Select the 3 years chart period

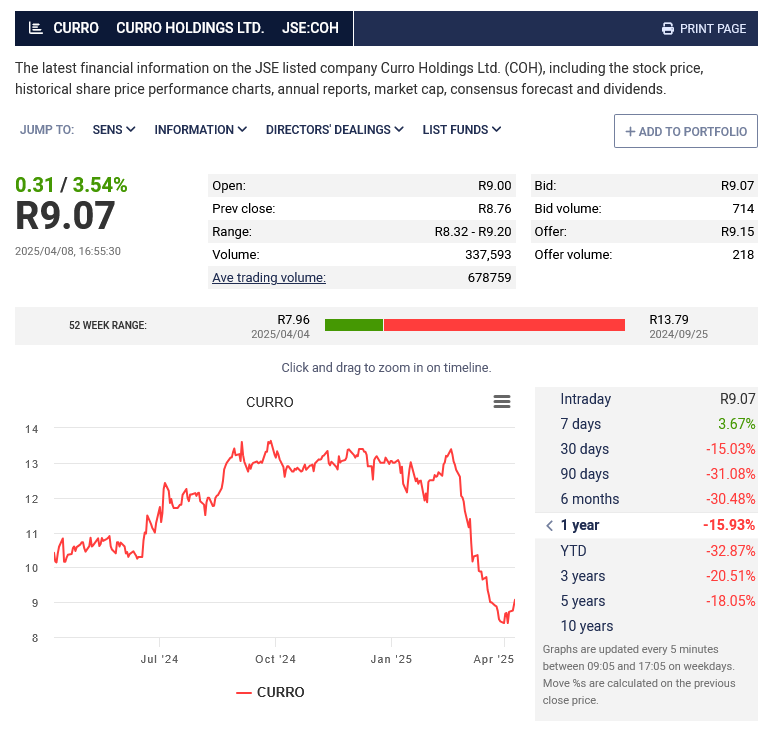click(x=646, y=576)
